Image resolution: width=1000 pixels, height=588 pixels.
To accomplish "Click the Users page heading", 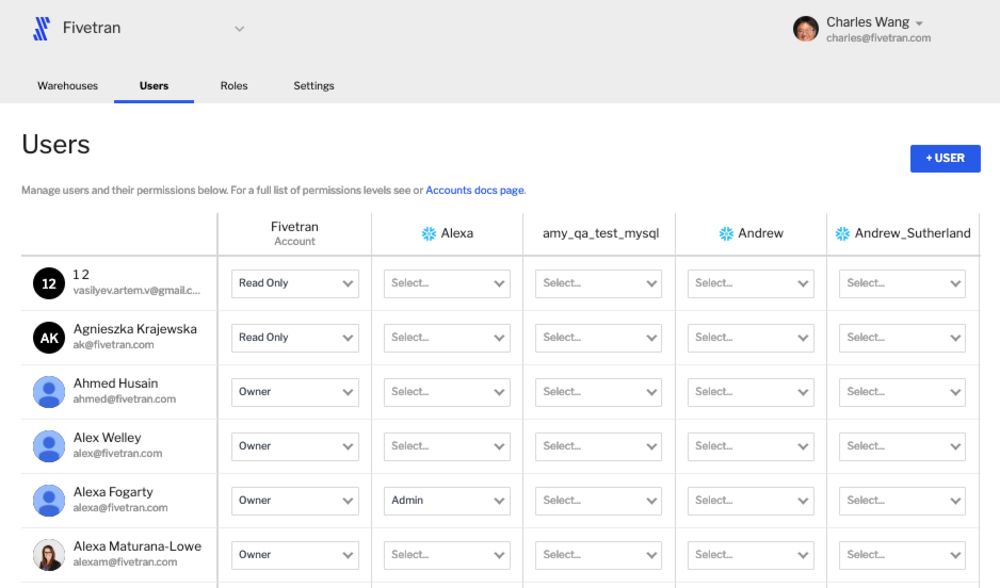I will coord(56,145).
